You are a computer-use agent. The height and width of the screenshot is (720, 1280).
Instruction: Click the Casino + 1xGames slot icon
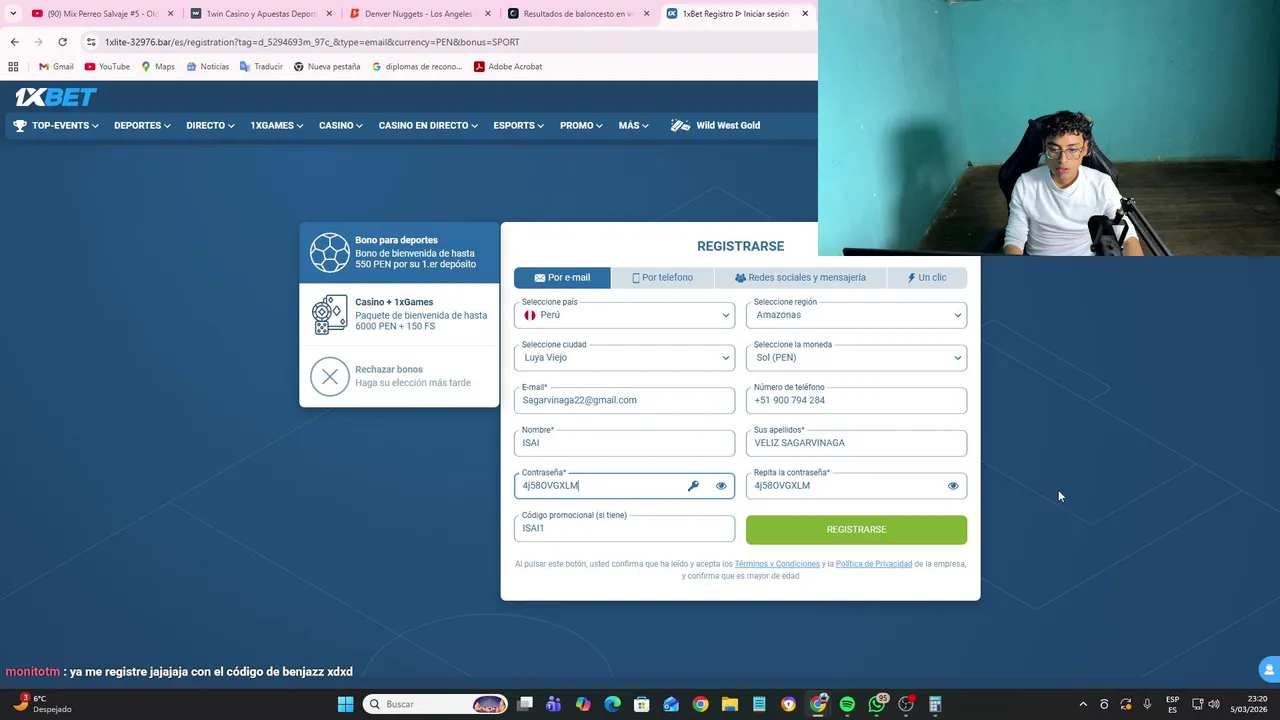pyautogui.click(x=329, y=315)
